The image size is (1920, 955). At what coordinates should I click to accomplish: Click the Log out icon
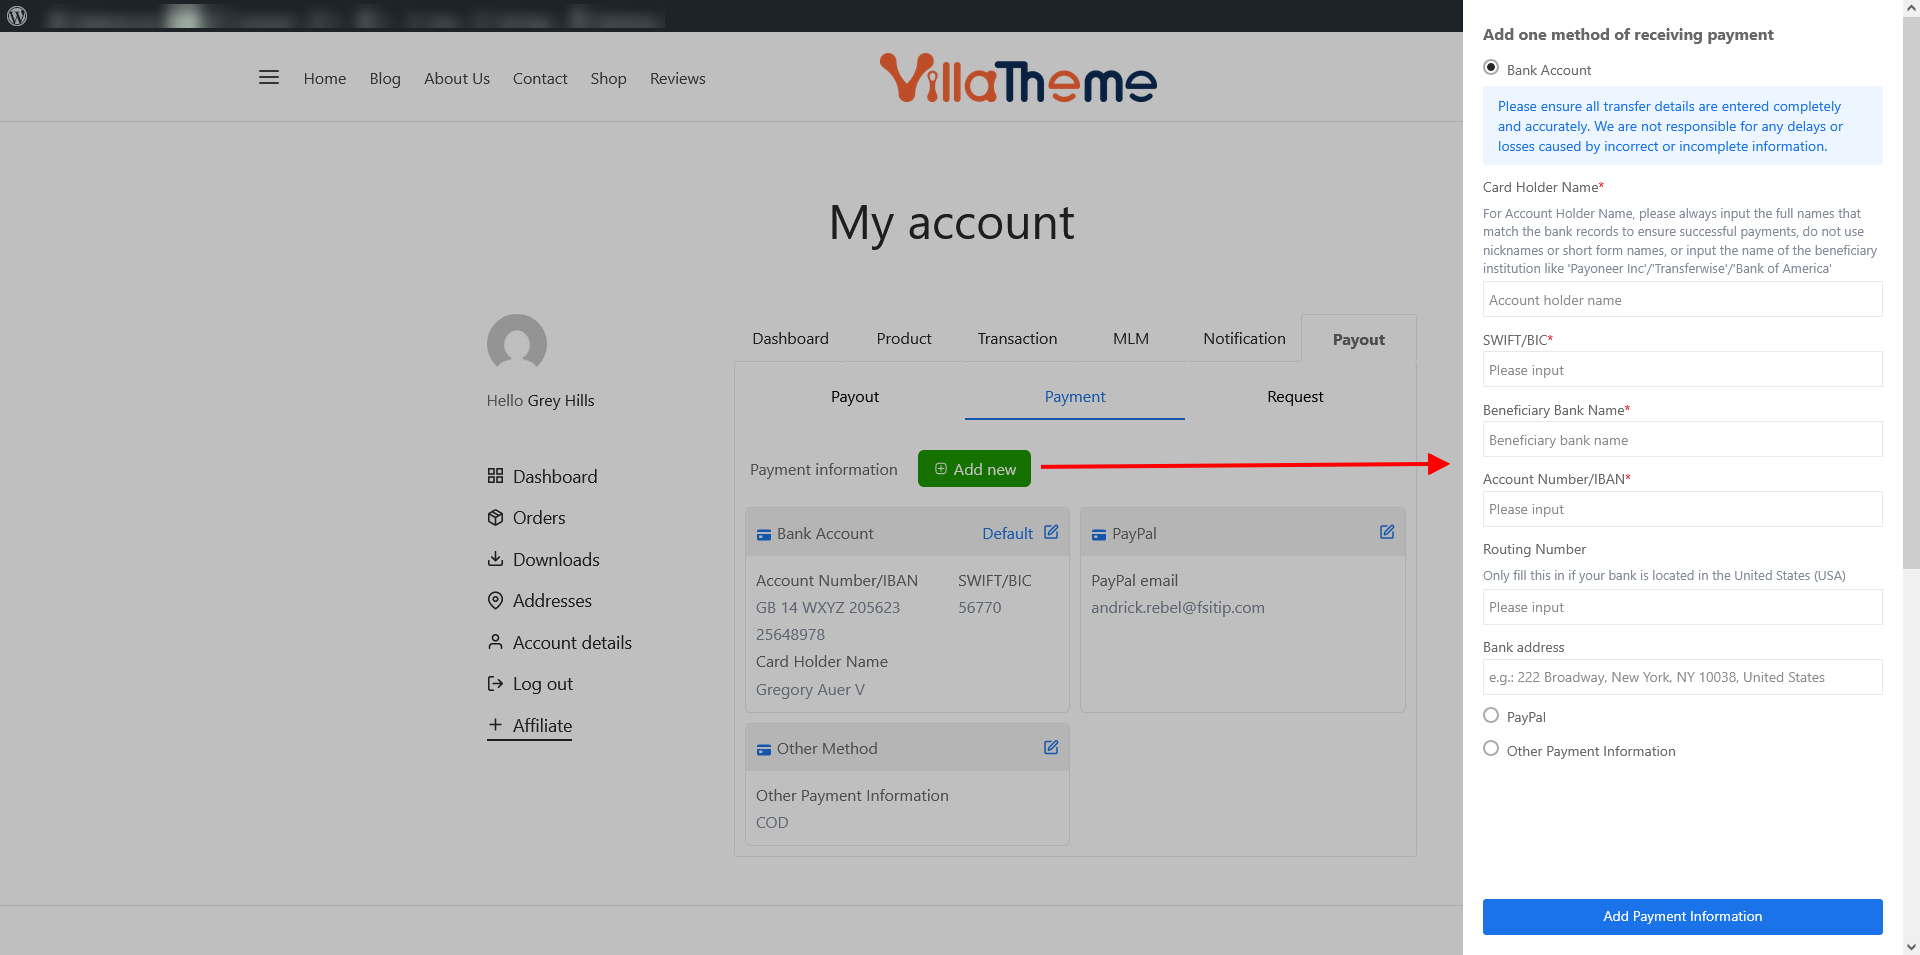[x=495, y=683]
